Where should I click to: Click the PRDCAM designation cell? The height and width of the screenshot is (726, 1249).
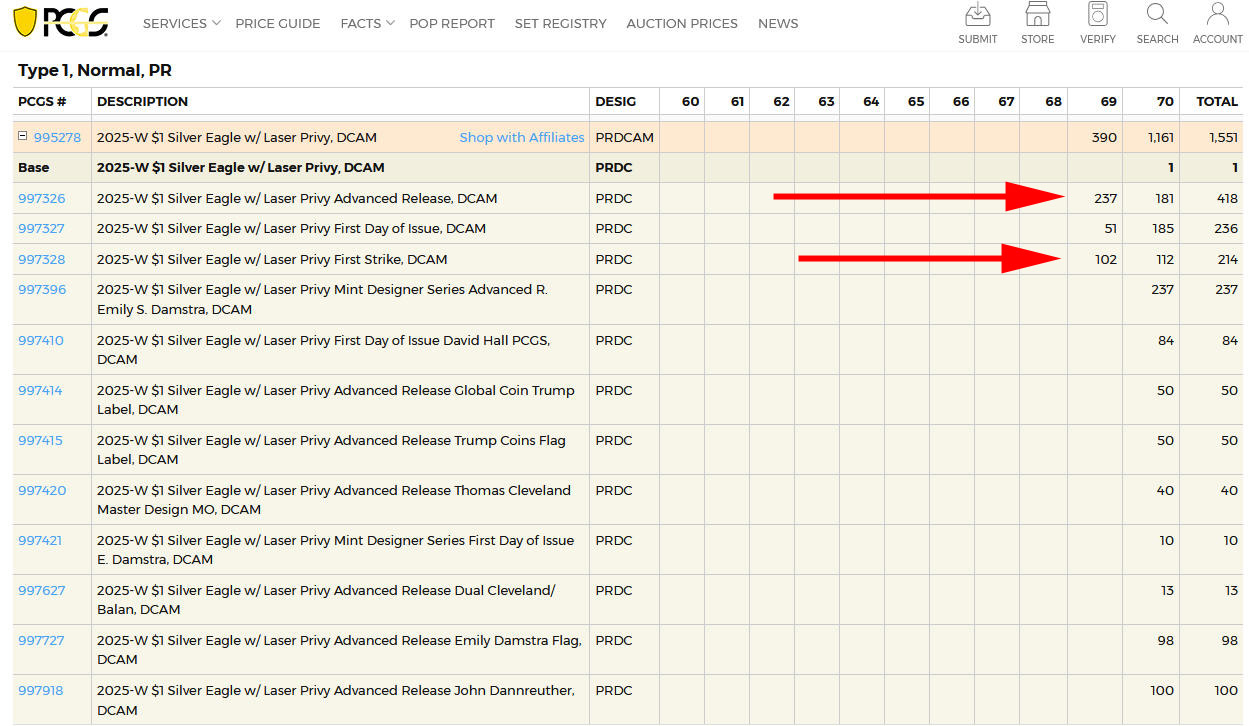pos(625,137)
